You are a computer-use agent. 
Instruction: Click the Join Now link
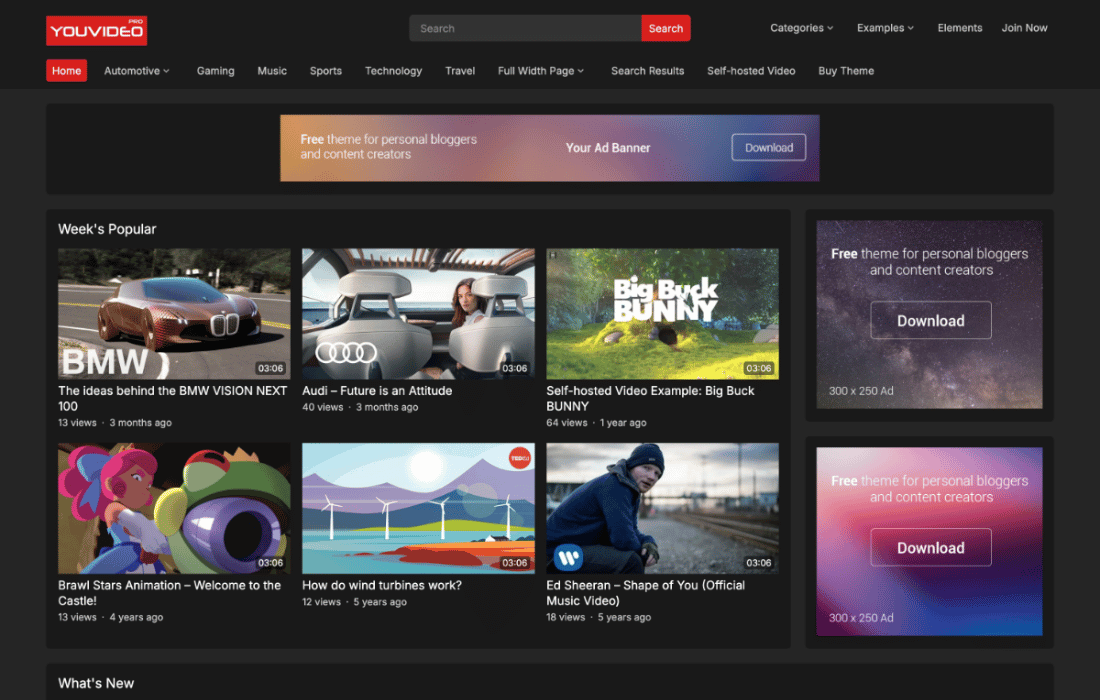tap(1024, 28)
